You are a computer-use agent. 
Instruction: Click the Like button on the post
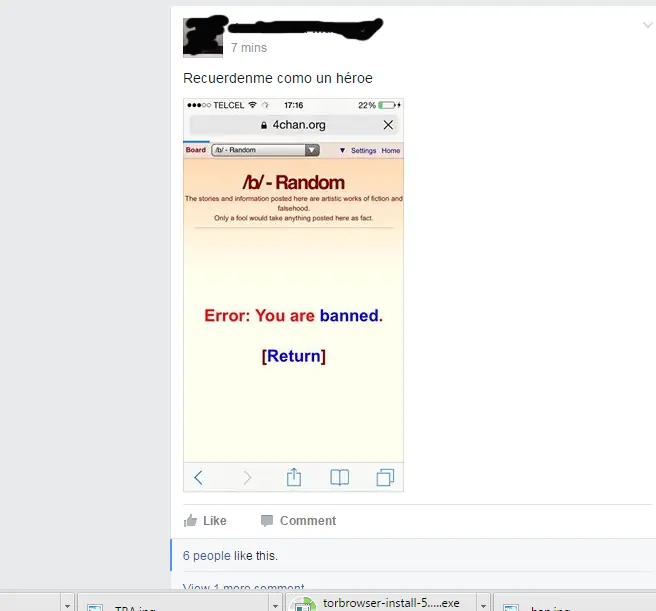tap(205, 521)
